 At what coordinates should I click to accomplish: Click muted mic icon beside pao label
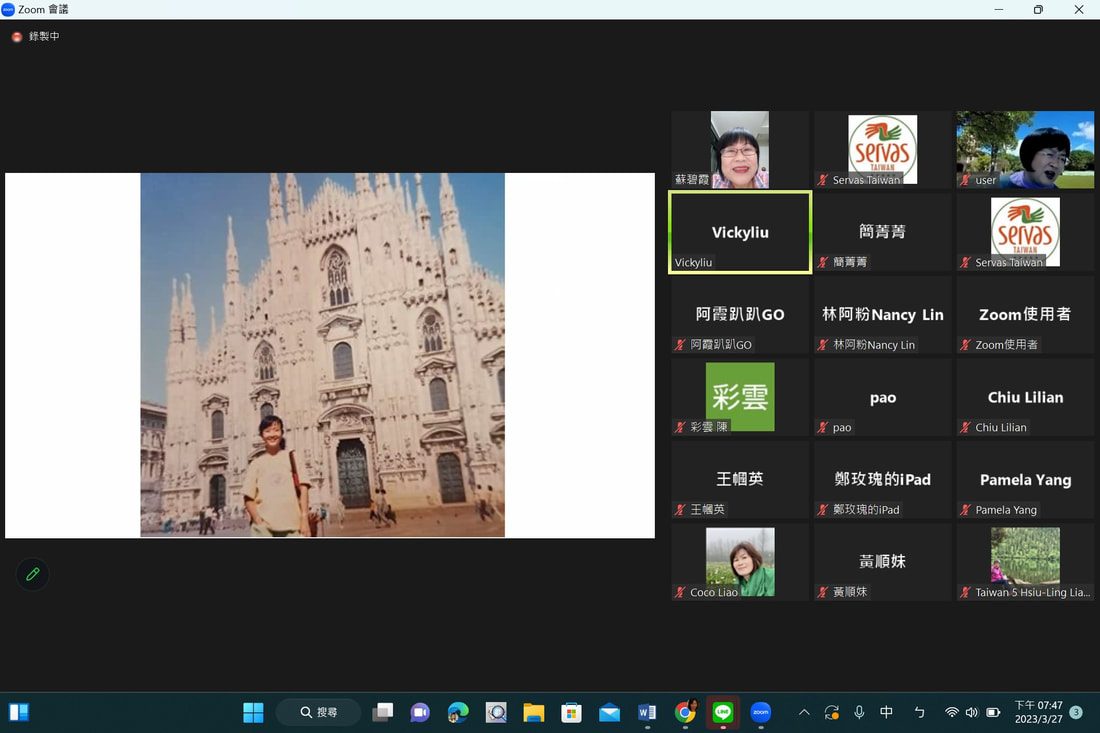click(x=823, y=427)
